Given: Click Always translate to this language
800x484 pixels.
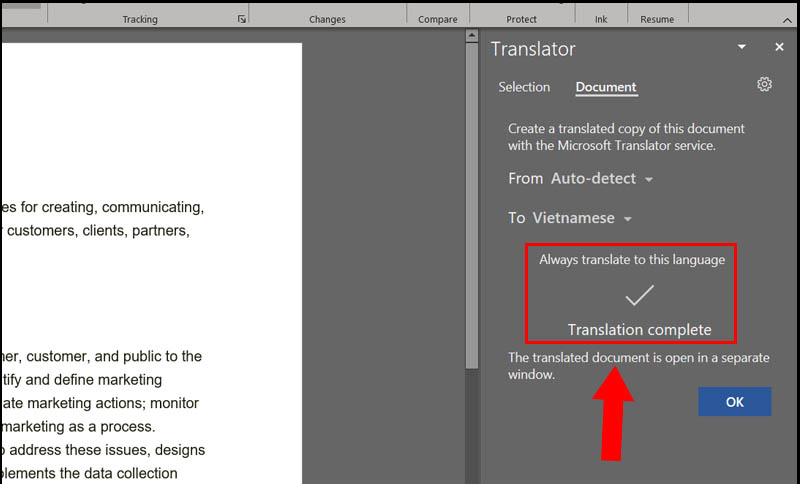Looking at the screenshot, I should pyautogui.click(x=632, y=260).
